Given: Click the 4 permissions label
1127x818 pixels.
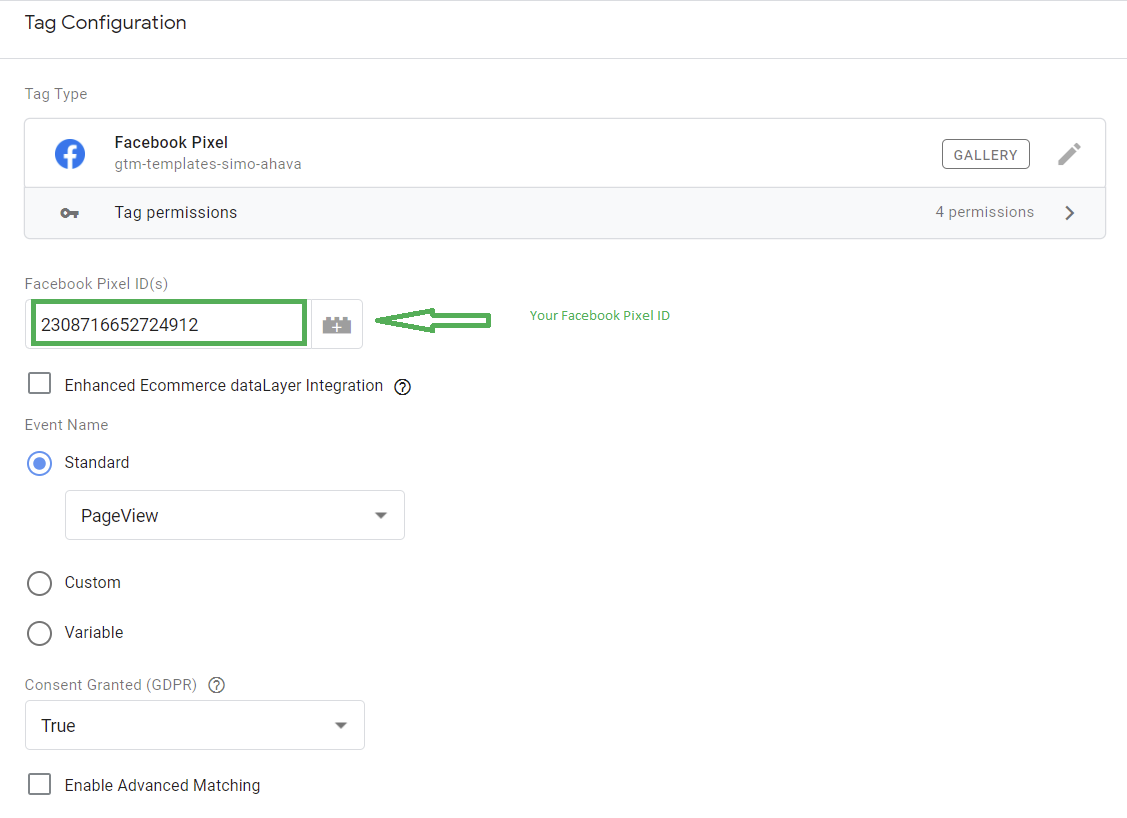Looking at the screenshot, I should click(x=984, y=212).
